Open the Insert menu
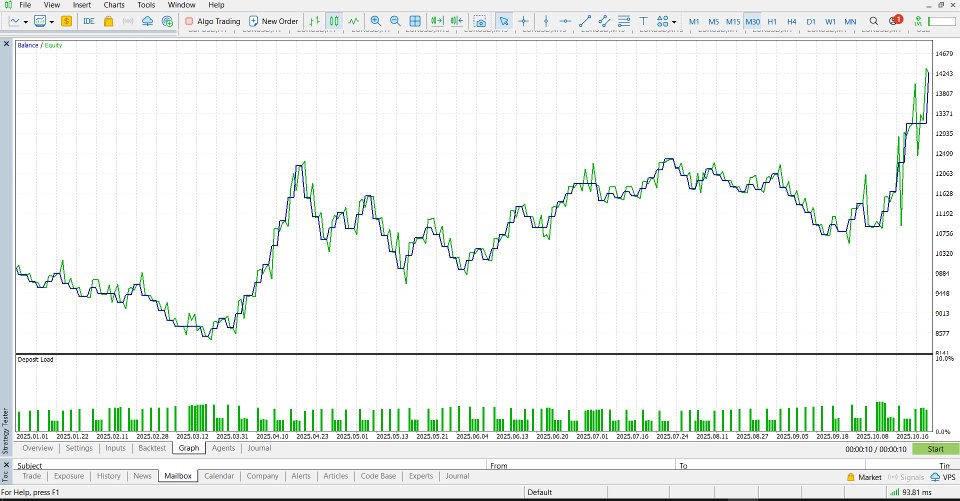Image resolution: width=960 pixels, height=501 pixels. 81,5
